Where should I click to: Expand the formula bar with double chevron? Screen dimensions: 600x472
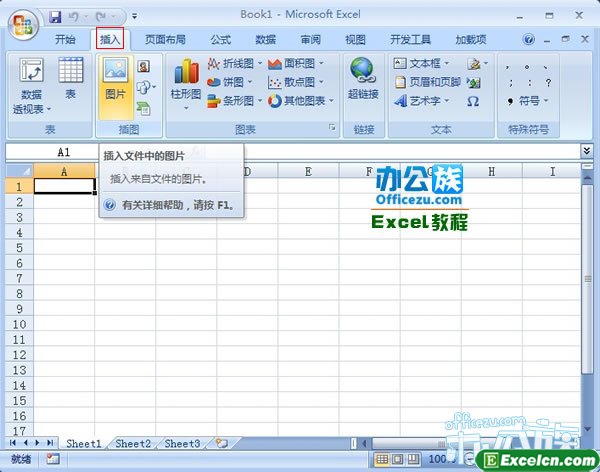click(x=586, y=151)
